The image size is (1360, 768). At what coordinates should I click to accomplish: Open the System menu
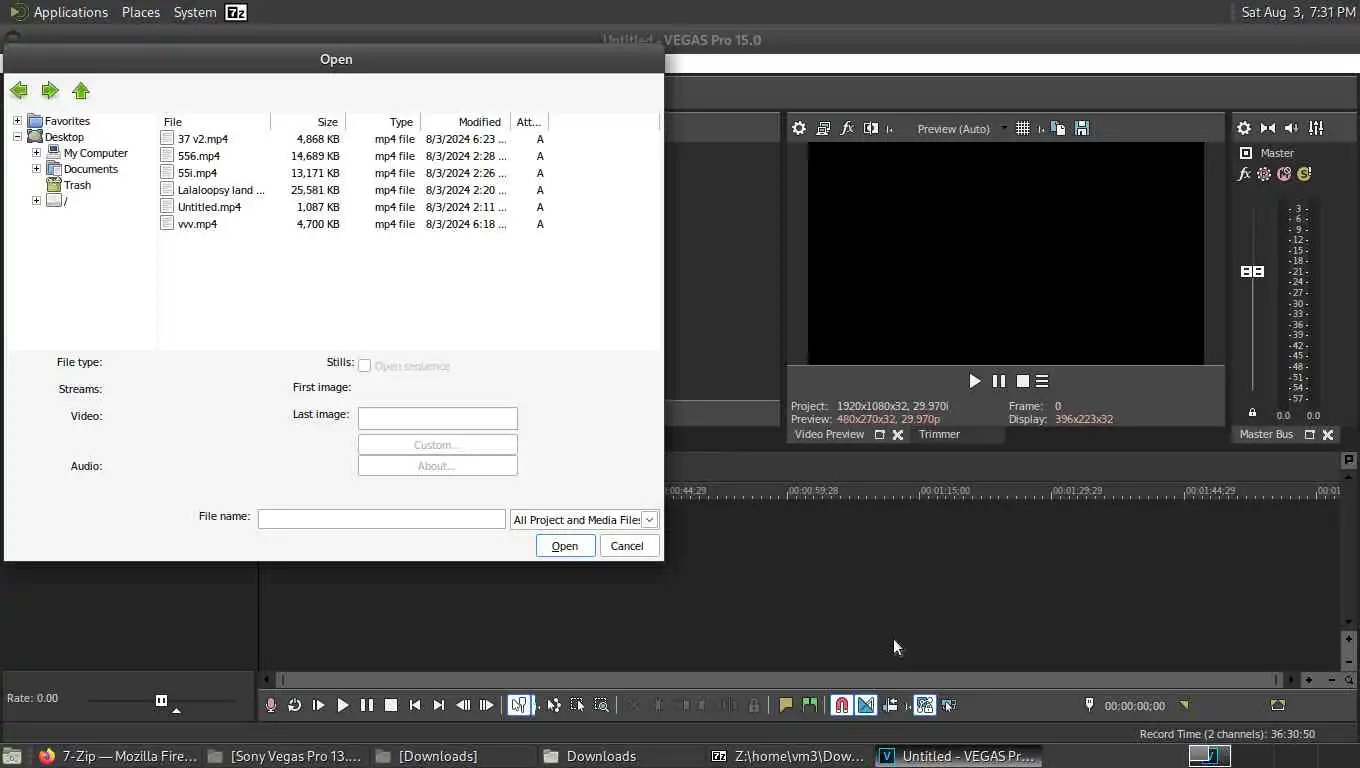[x=195, y=12]
